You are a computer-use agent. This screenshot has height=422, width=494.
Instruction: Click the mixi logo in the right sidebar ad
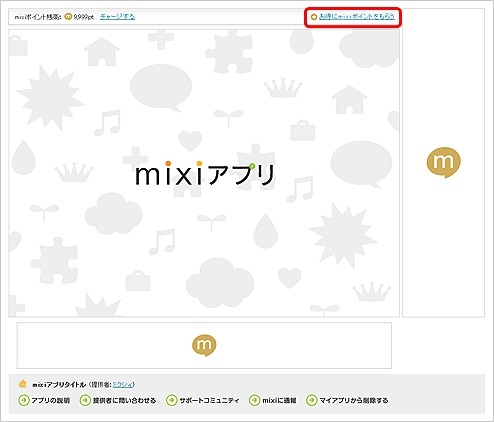(x=444, y=162)
